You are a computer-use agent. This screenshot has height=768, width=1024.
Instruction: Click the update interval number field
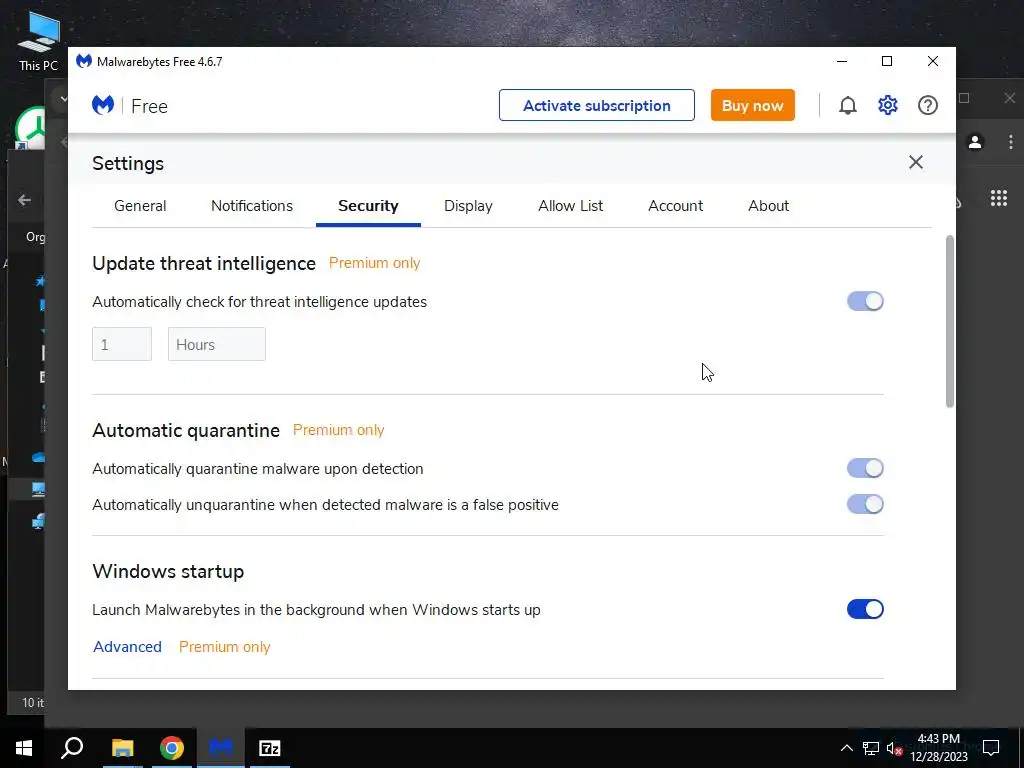pos(122,344)
